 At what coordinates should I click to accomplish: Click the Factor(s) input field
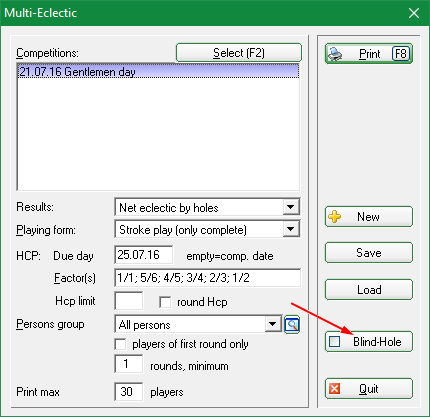click(208, 278)
